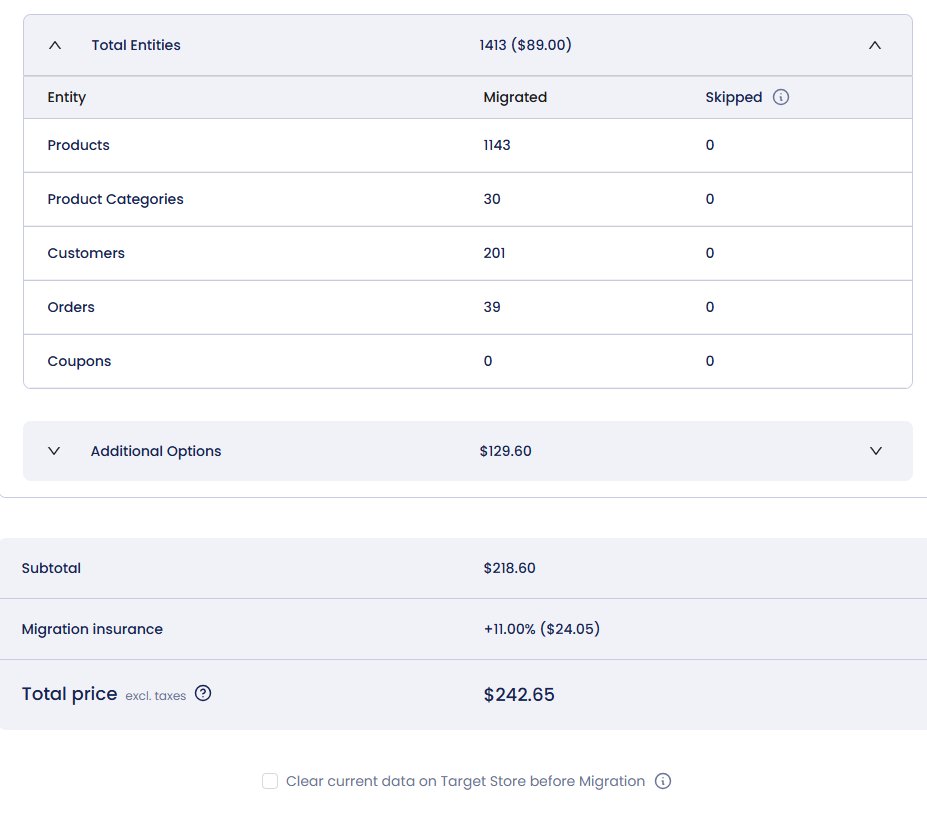The image size is (927, 817).
Task: Select the Migration insurance label
Action: coord(92,629)
